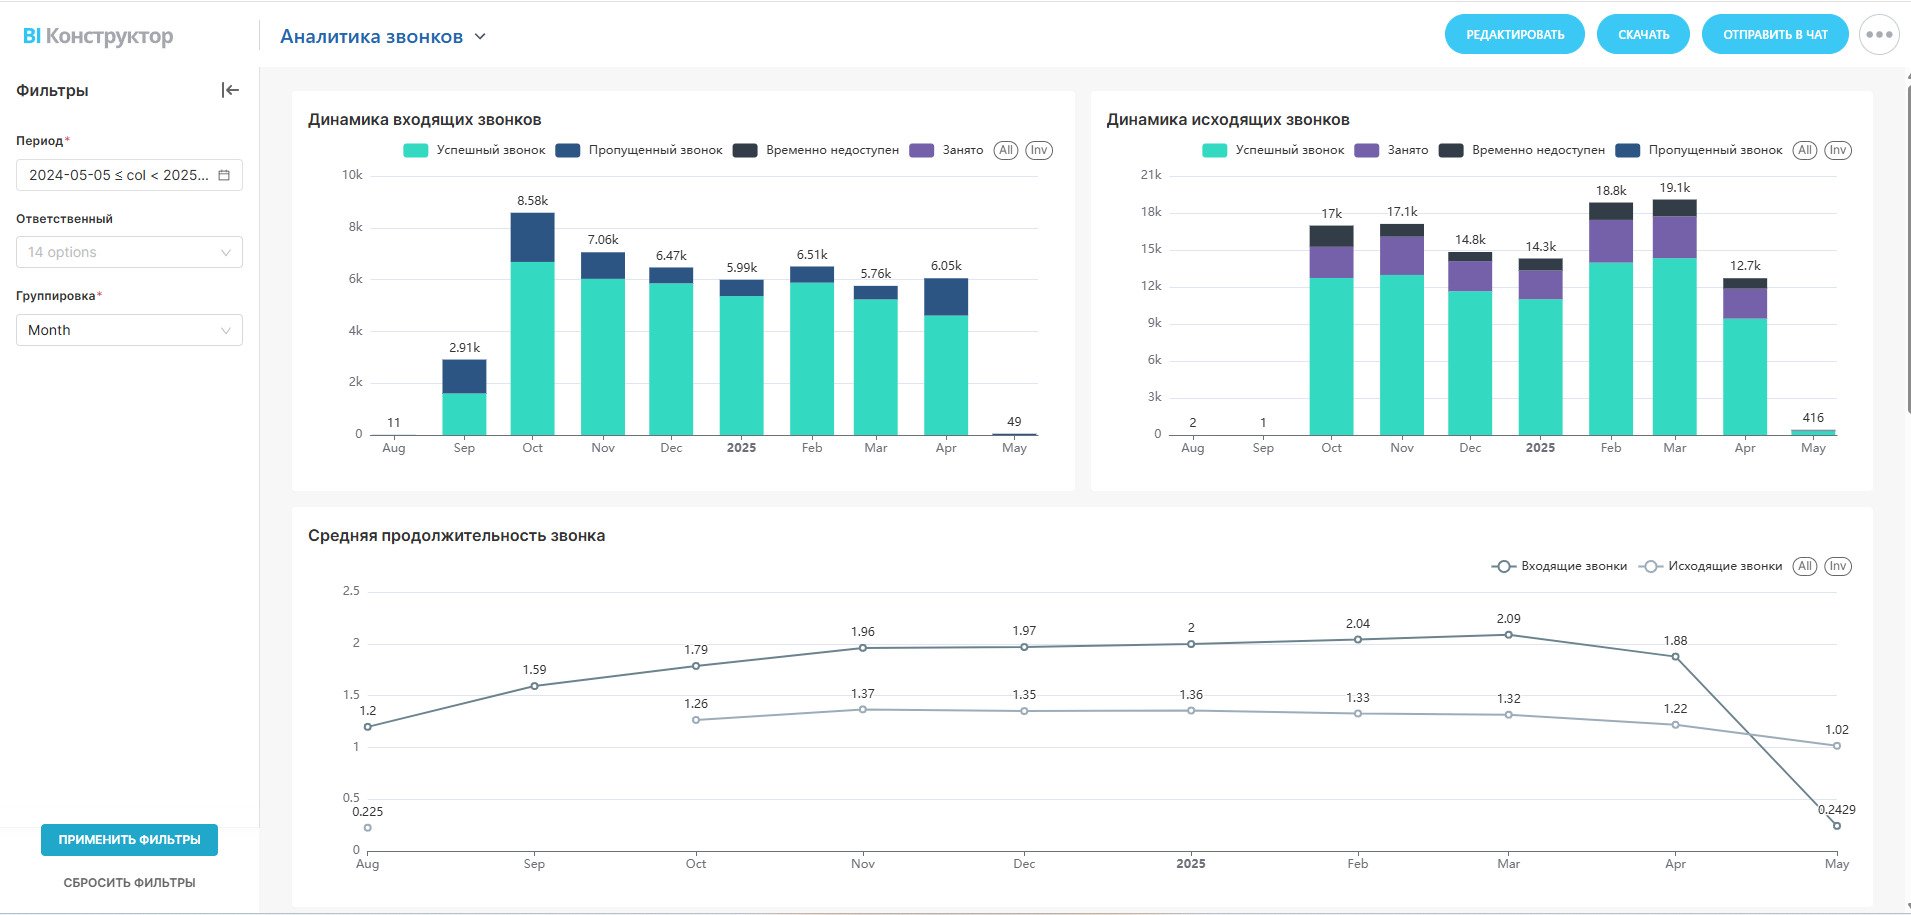Click the October bar in incoming calls chart

pyautogui.click(x=532, y=324)
